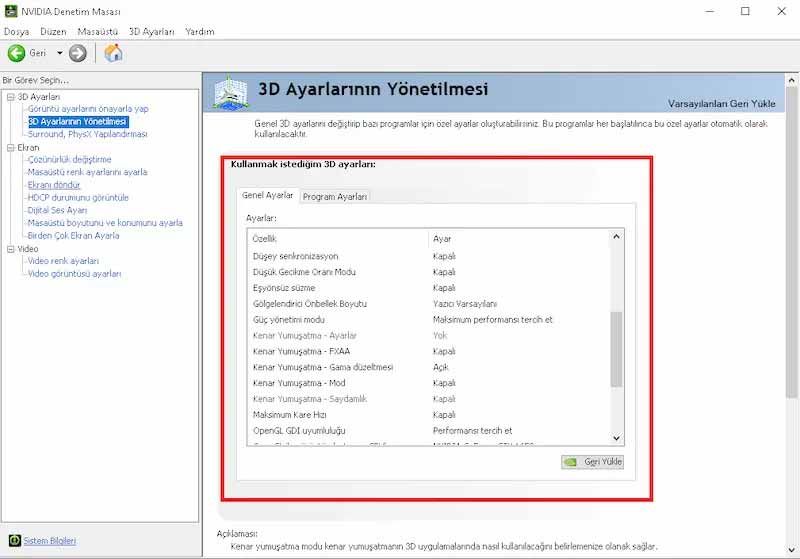The width and height of the screenshot is (800, 559).
Task: Open the Dosya menu
Action: [16, 32]
